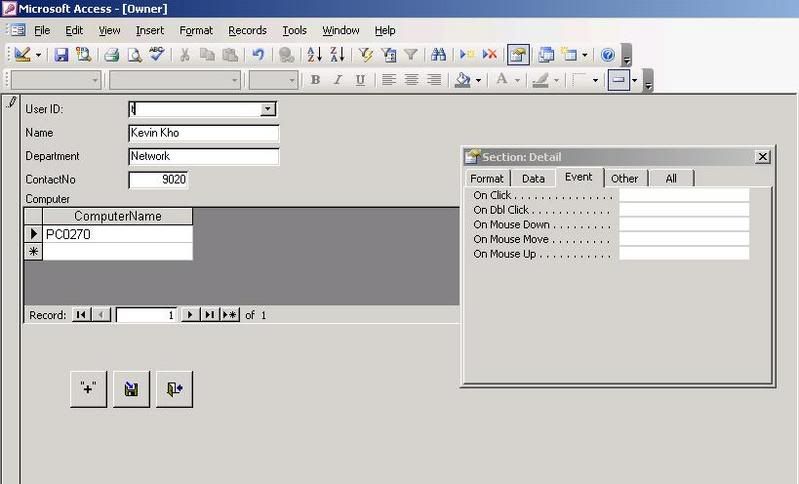Toggle Italic formatting

click(x=338, y=80)
